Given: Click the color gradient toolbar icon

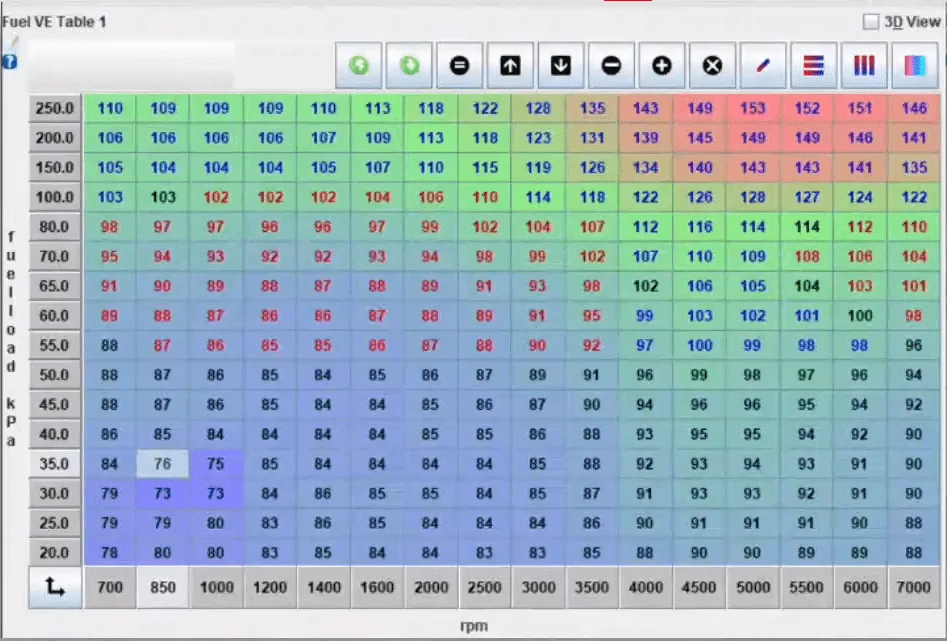Looking at the screenshot, I should point(915,65).
